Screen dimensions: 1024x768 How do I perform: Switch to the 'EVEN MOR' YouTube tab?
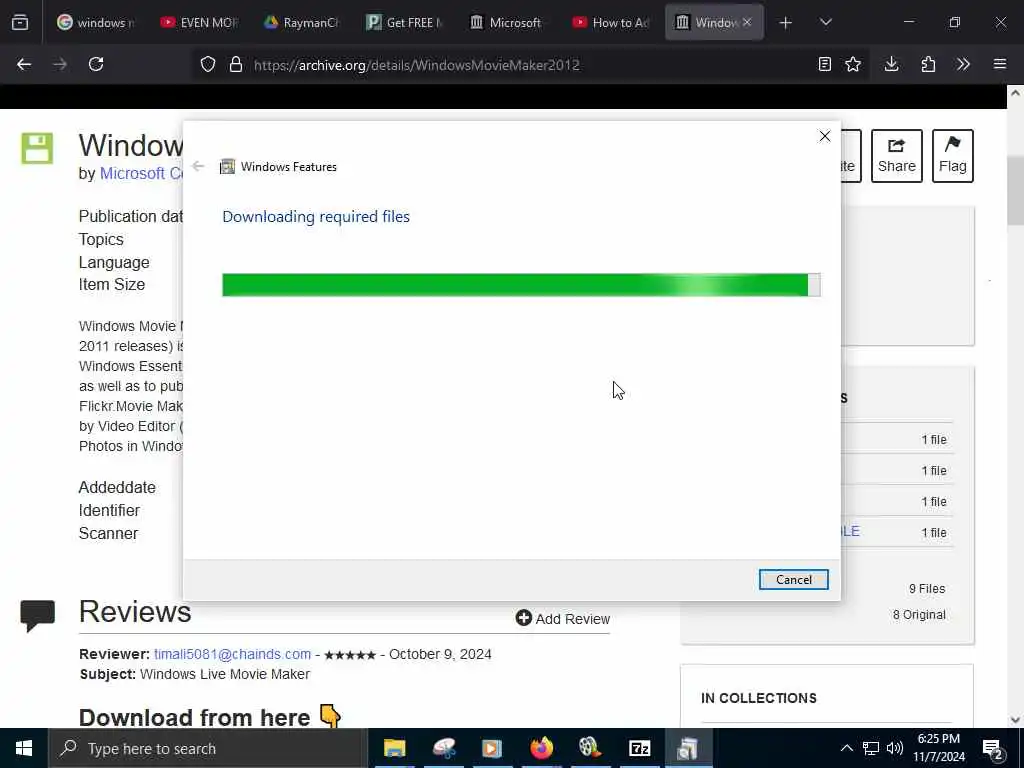point(200,22)
